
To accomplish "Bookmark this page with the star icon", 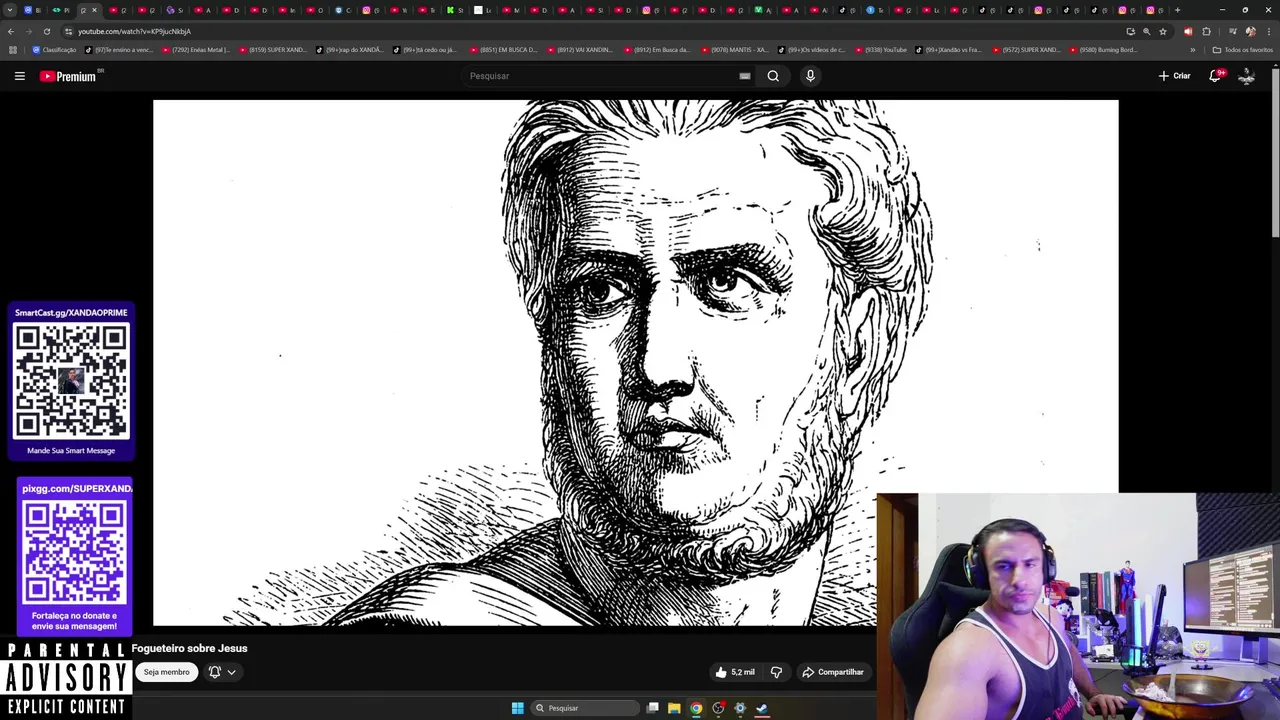I will (x=1163, y=31).
